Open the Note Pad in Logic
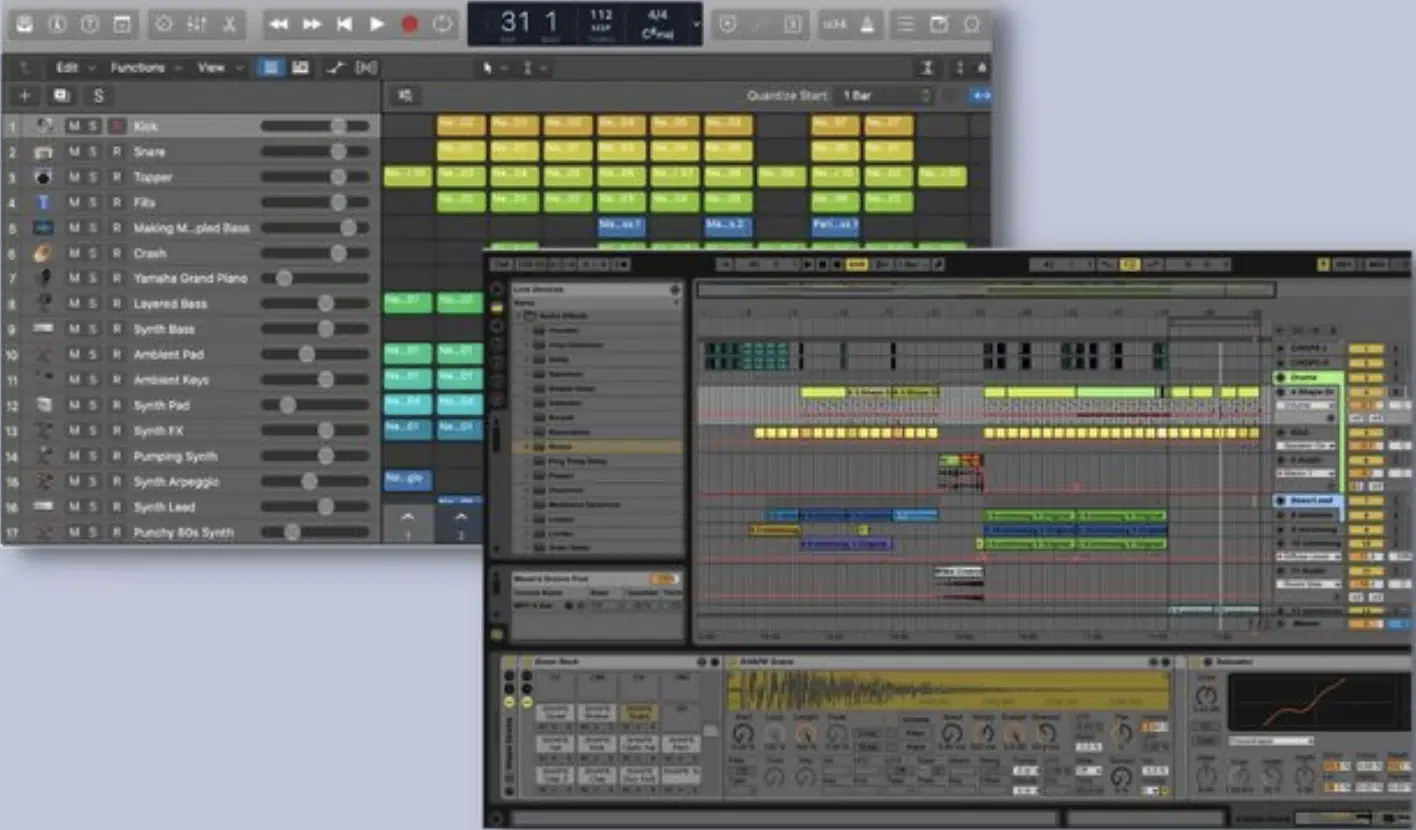Screen dimensions: 1416x830 939,24
